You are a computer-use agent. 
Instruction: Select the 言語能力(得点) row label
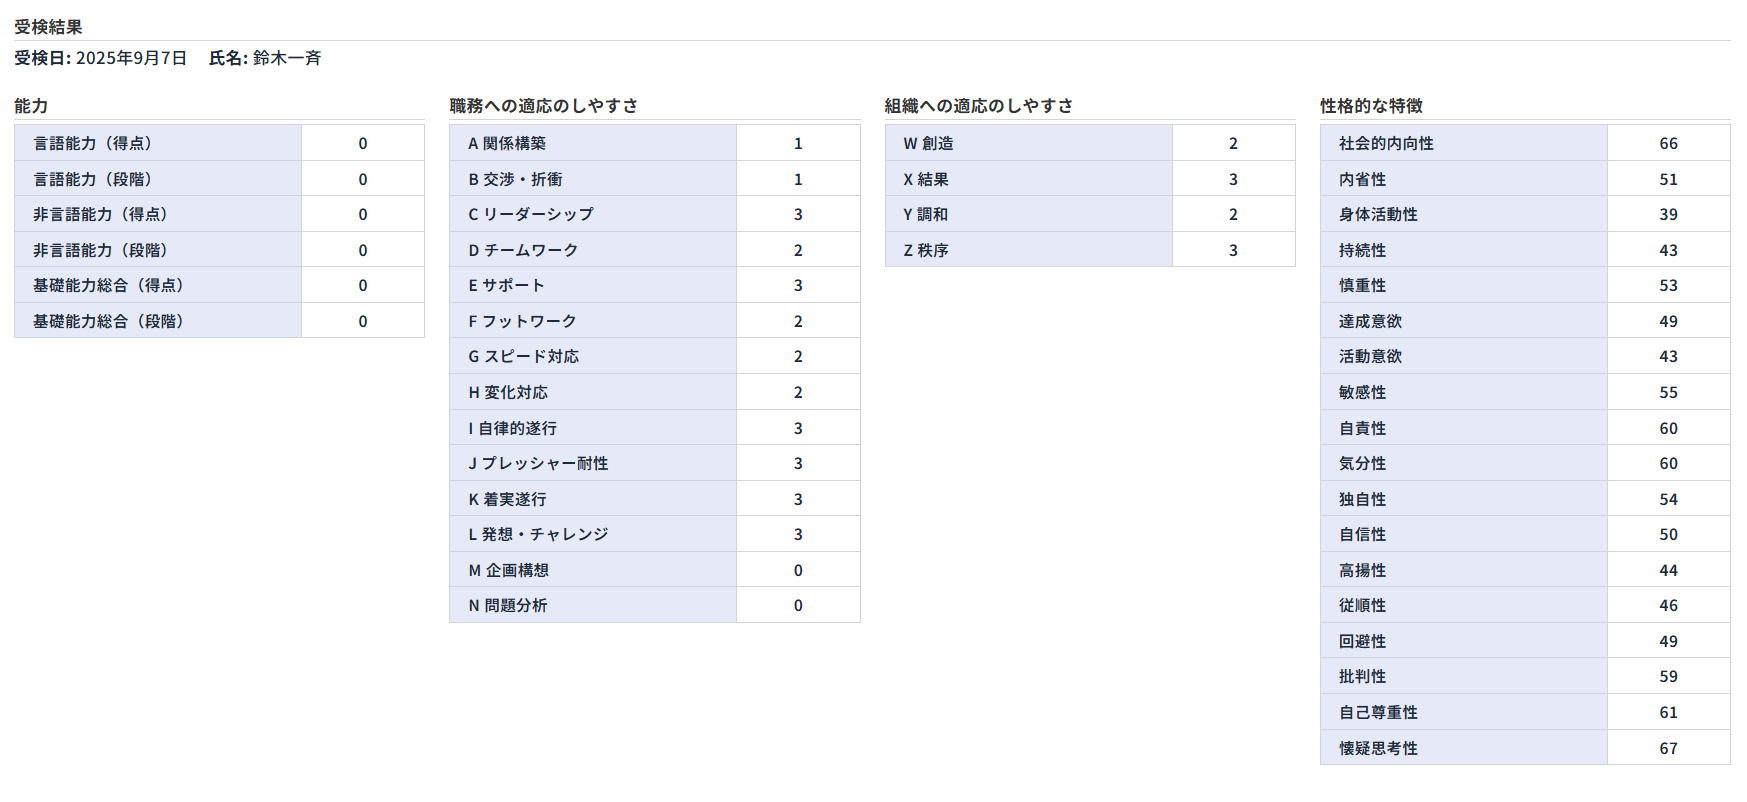point(93,143)
